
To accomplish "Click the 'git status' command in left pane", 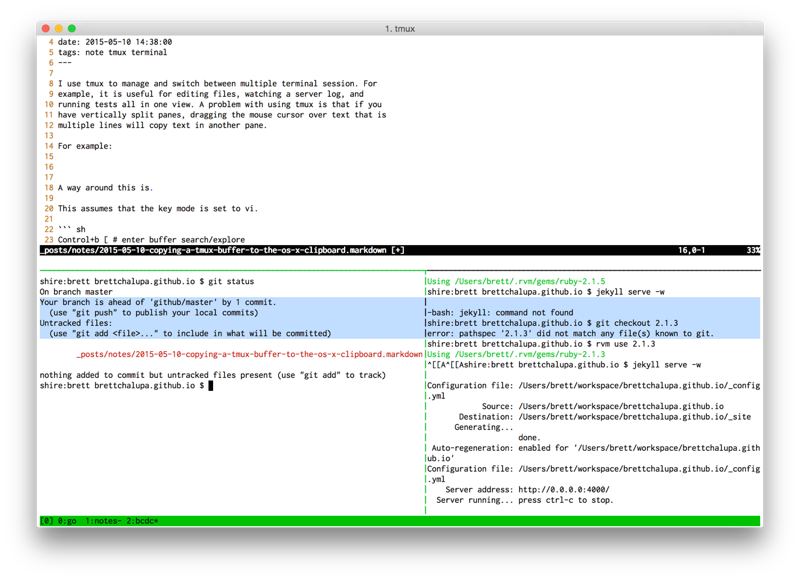I will (231, 281).
